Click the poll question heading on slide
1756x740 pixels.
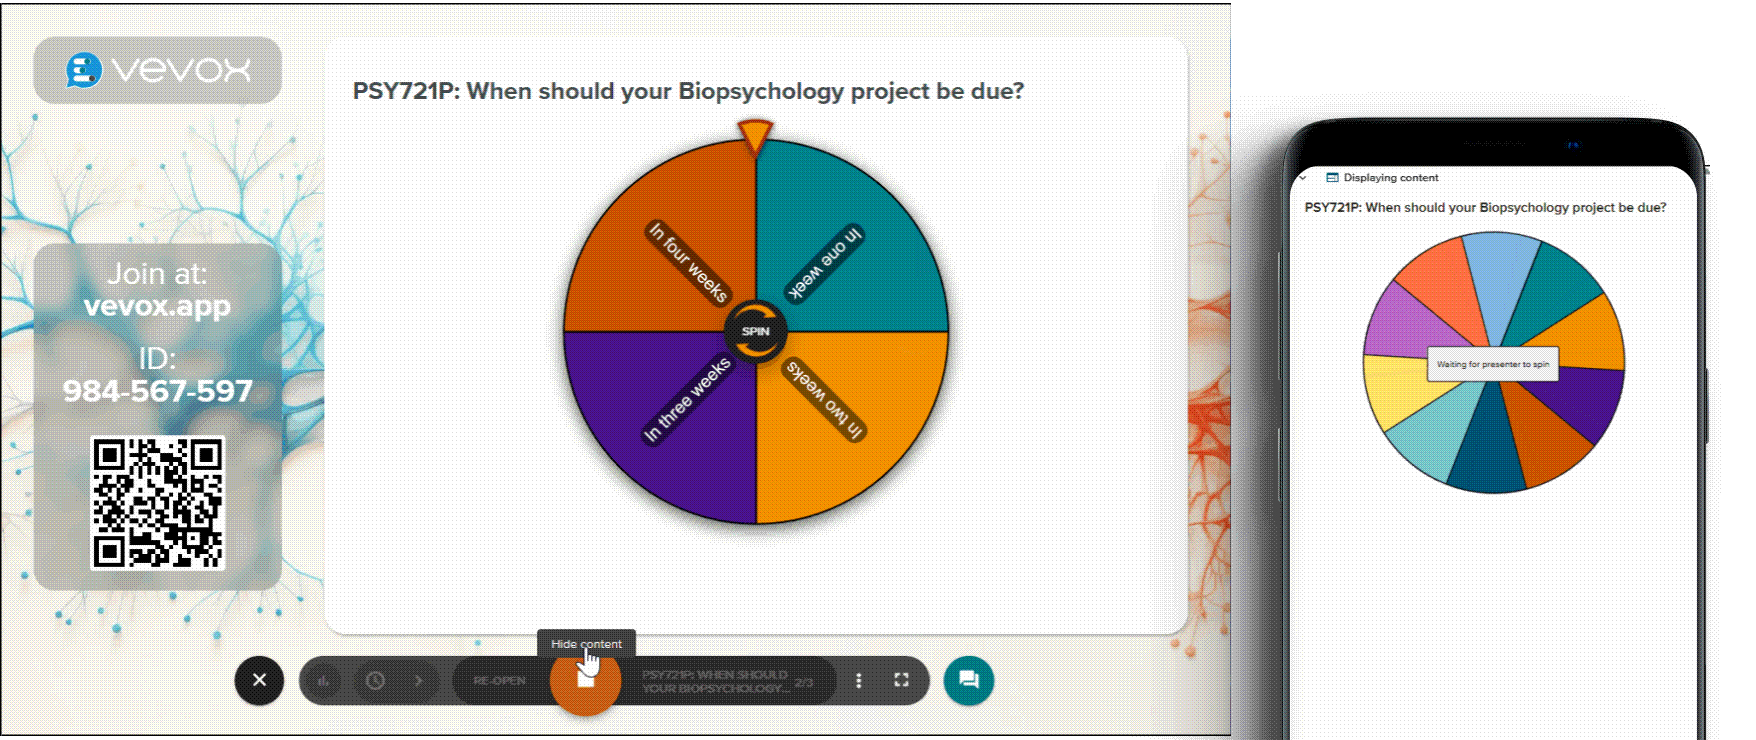688,91
